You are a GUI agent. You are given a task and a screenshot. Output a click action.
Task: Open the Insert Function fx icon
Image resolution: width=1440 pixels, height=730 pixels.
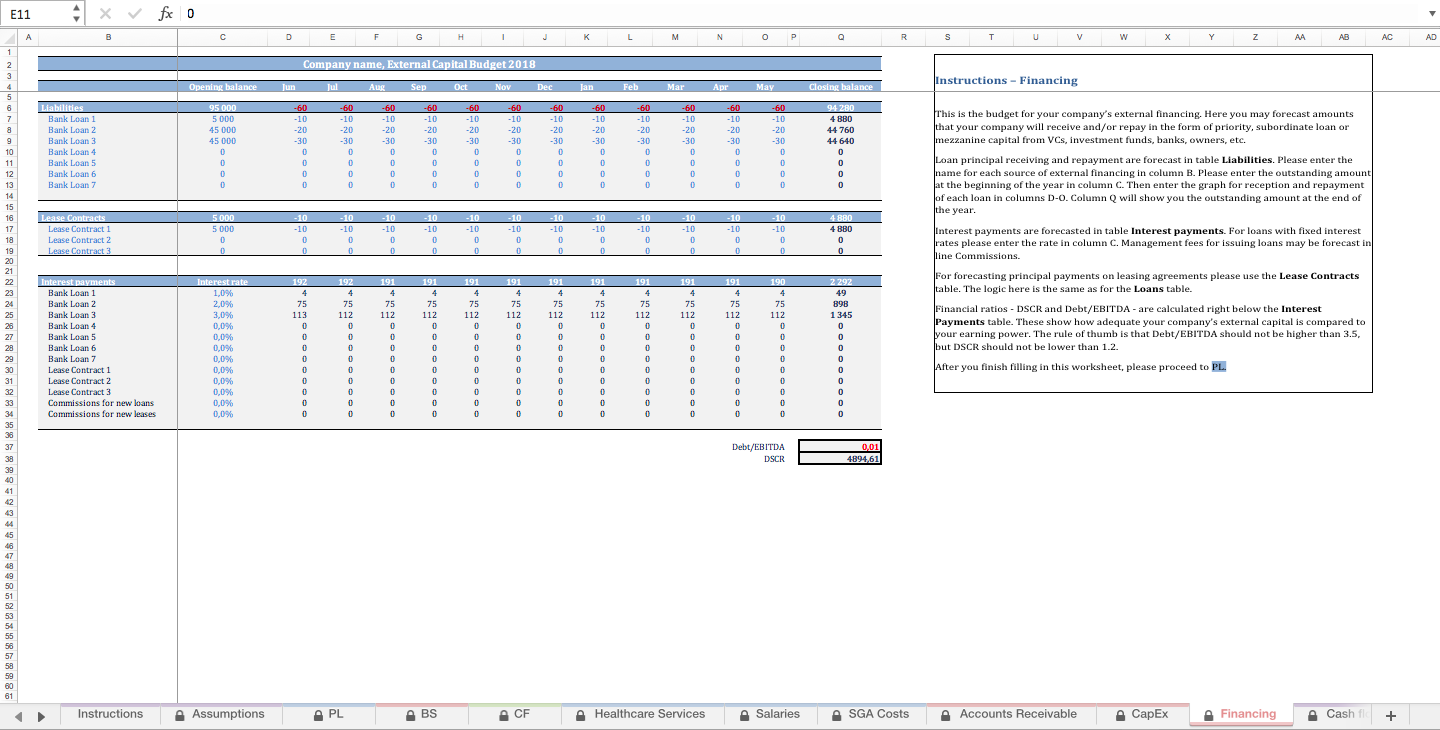pos(166,13)
